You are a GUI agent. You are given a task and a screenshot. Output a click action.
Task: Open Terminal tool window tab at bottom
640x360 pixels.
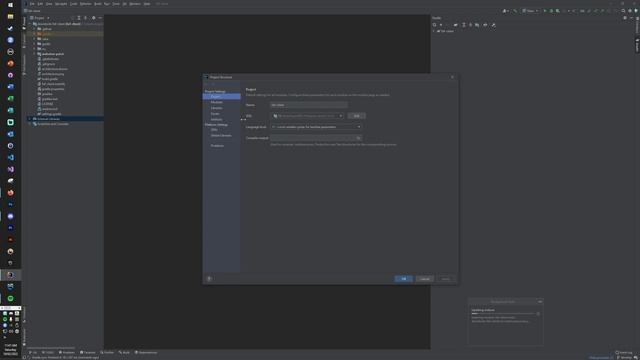88,352
